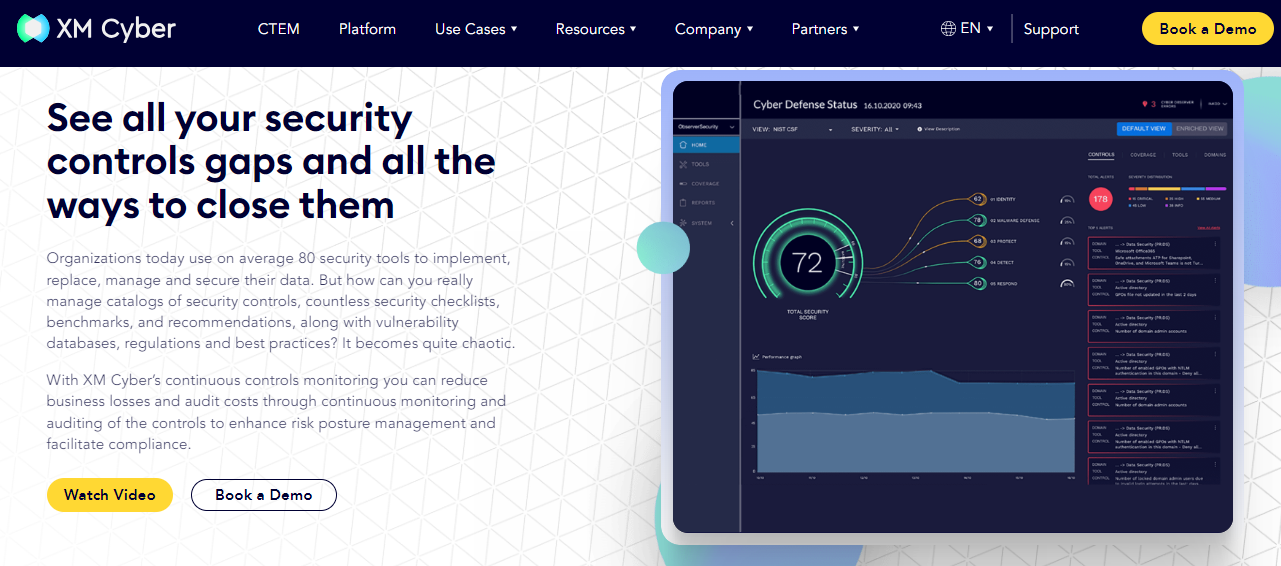This screenshot has height=566, width=1281.
Task: Click the small gauge beside Respond
Action: pos(1068,283)
